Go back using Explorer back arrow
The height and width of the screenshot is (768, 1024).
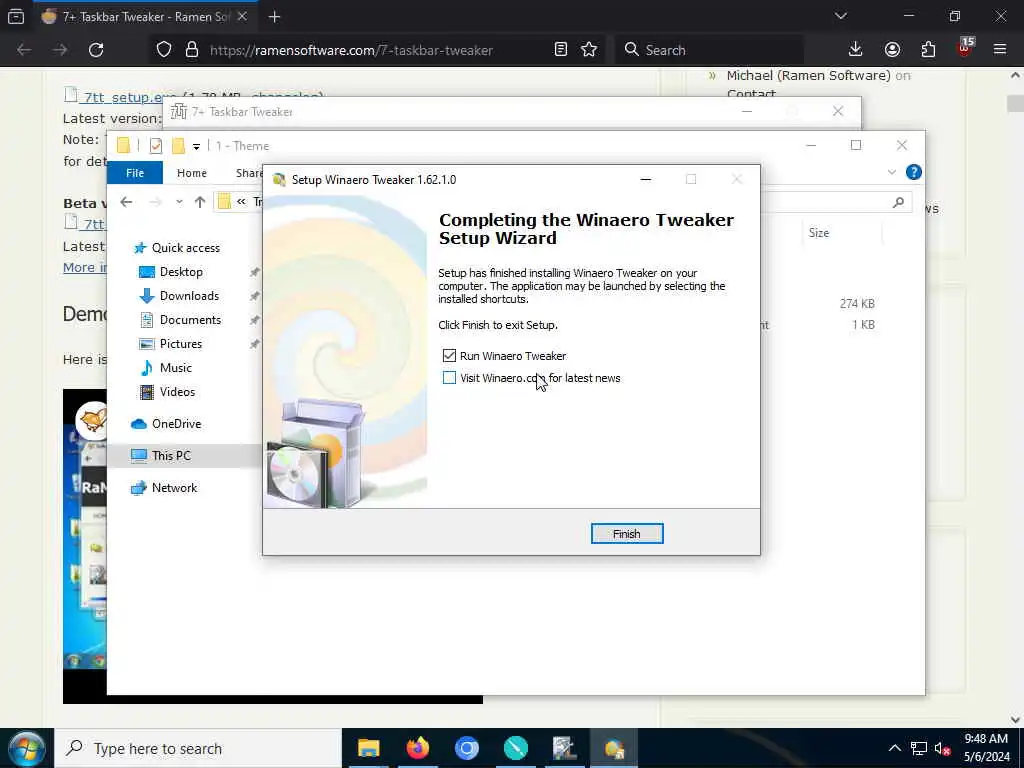click(126, 202)
